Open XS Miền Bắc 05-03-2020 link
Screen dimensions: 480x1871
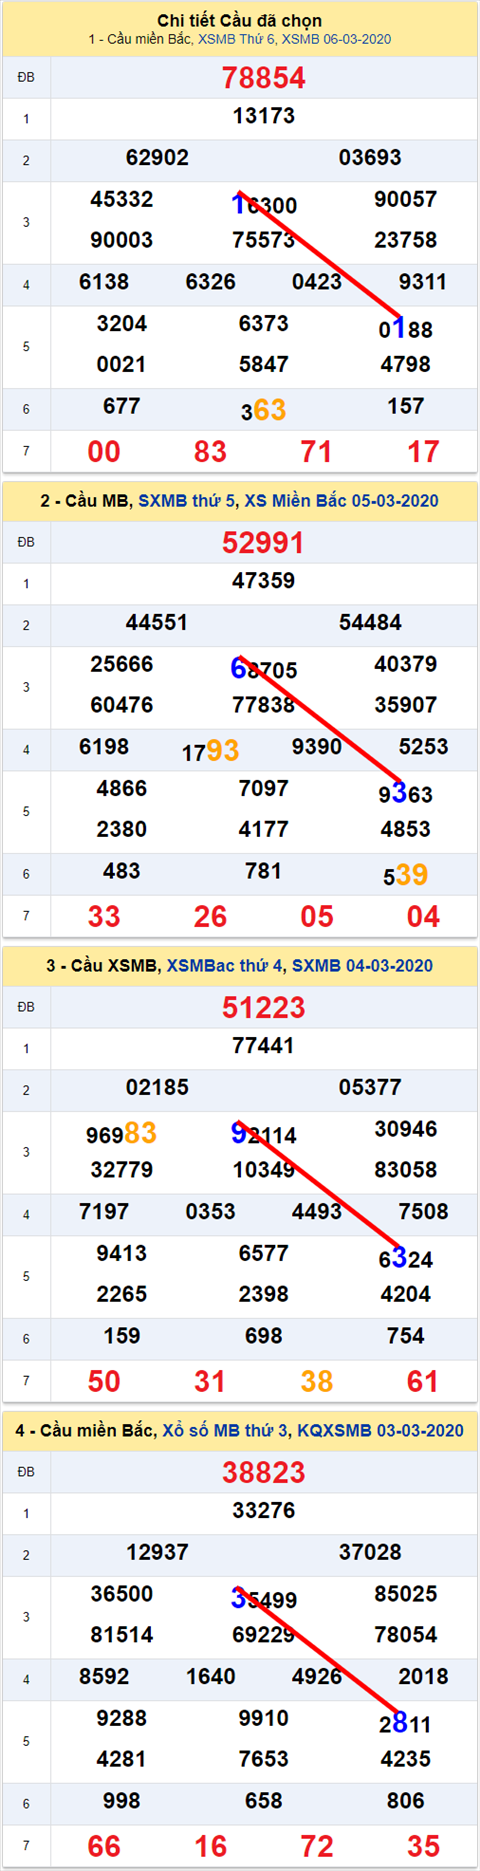[x=341, y=500]
